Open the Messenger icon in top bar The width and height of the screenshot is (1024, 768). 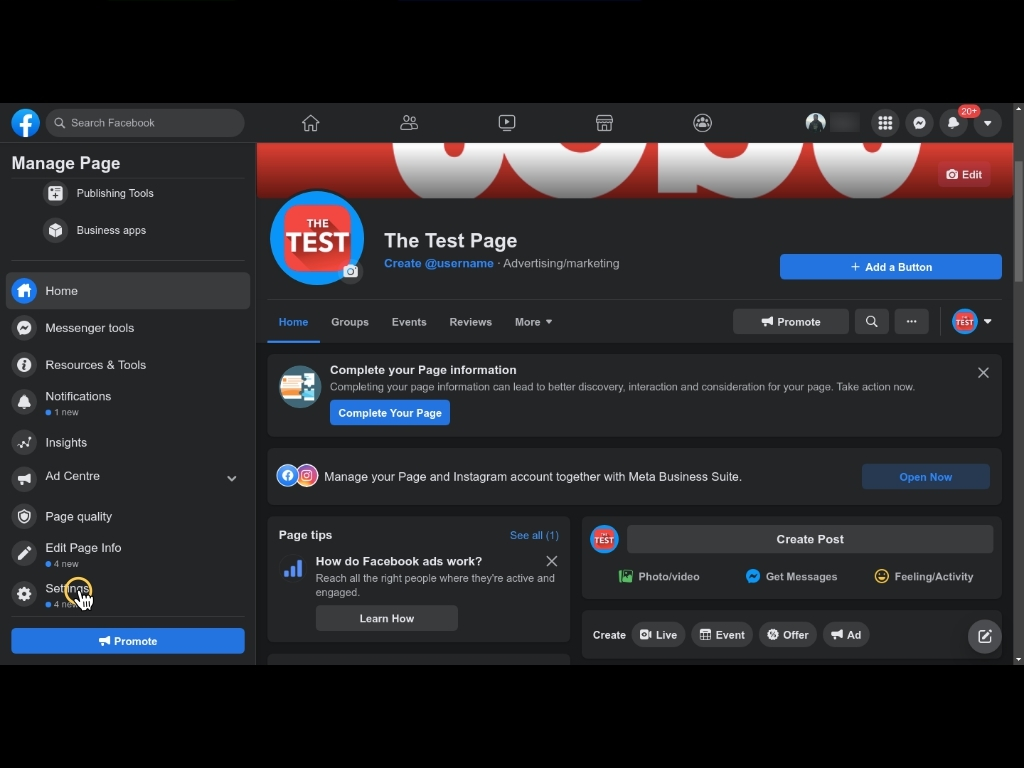[919, 123]
